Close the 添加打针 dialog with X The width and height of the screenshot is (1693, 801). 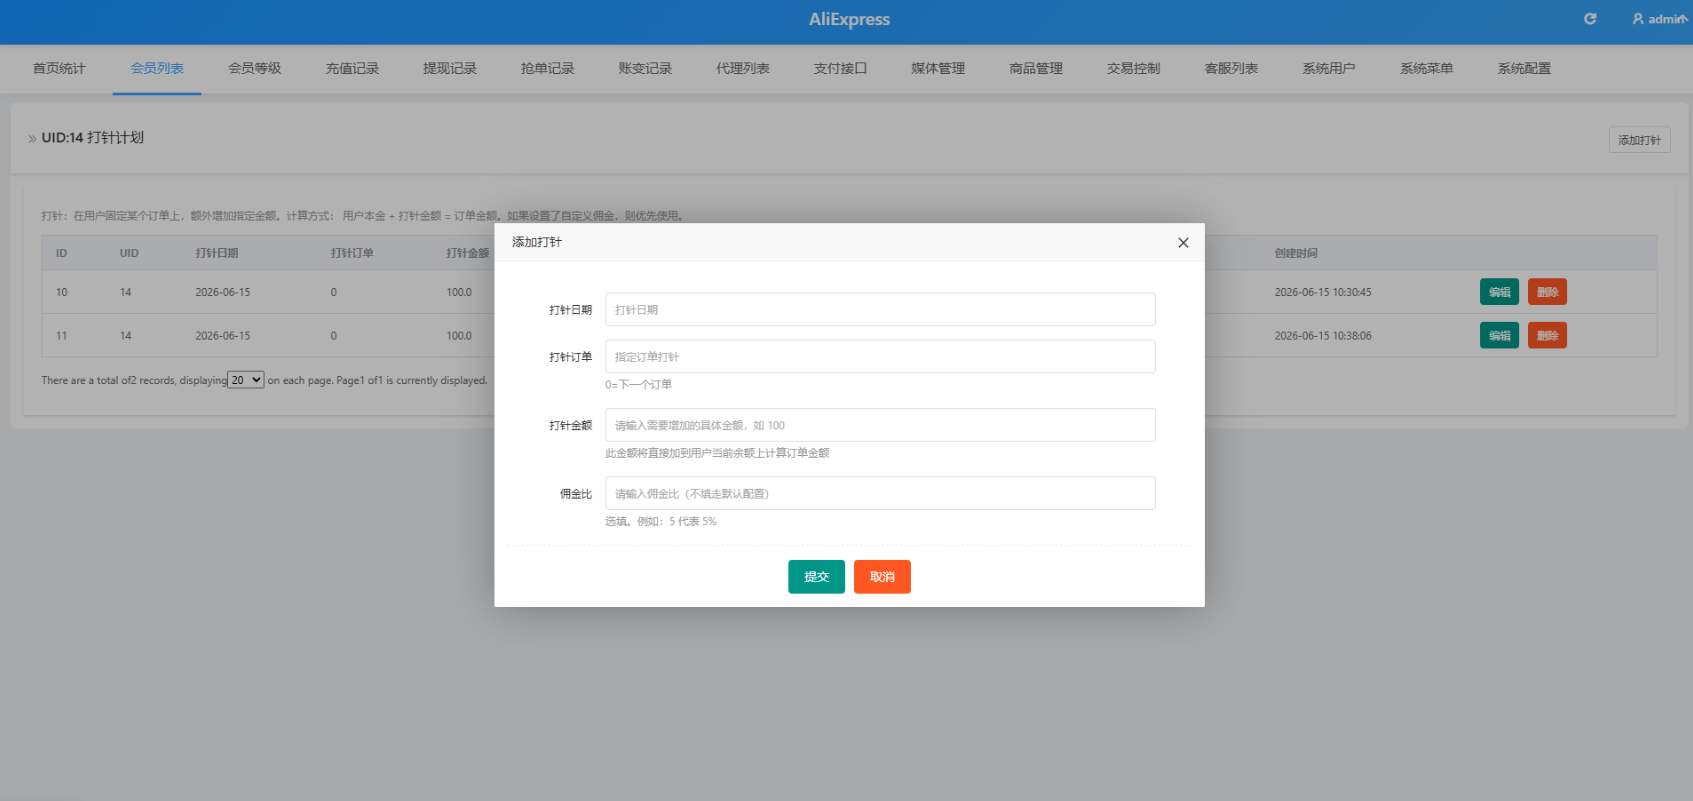1183,243
